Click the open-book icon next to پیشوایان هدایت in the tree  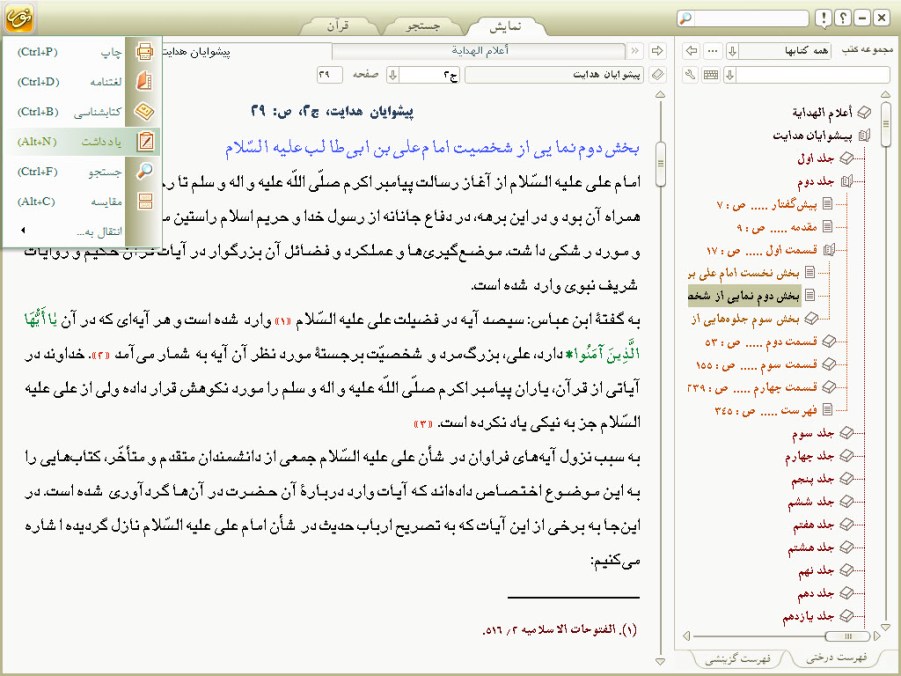click(x=864, y=136)
